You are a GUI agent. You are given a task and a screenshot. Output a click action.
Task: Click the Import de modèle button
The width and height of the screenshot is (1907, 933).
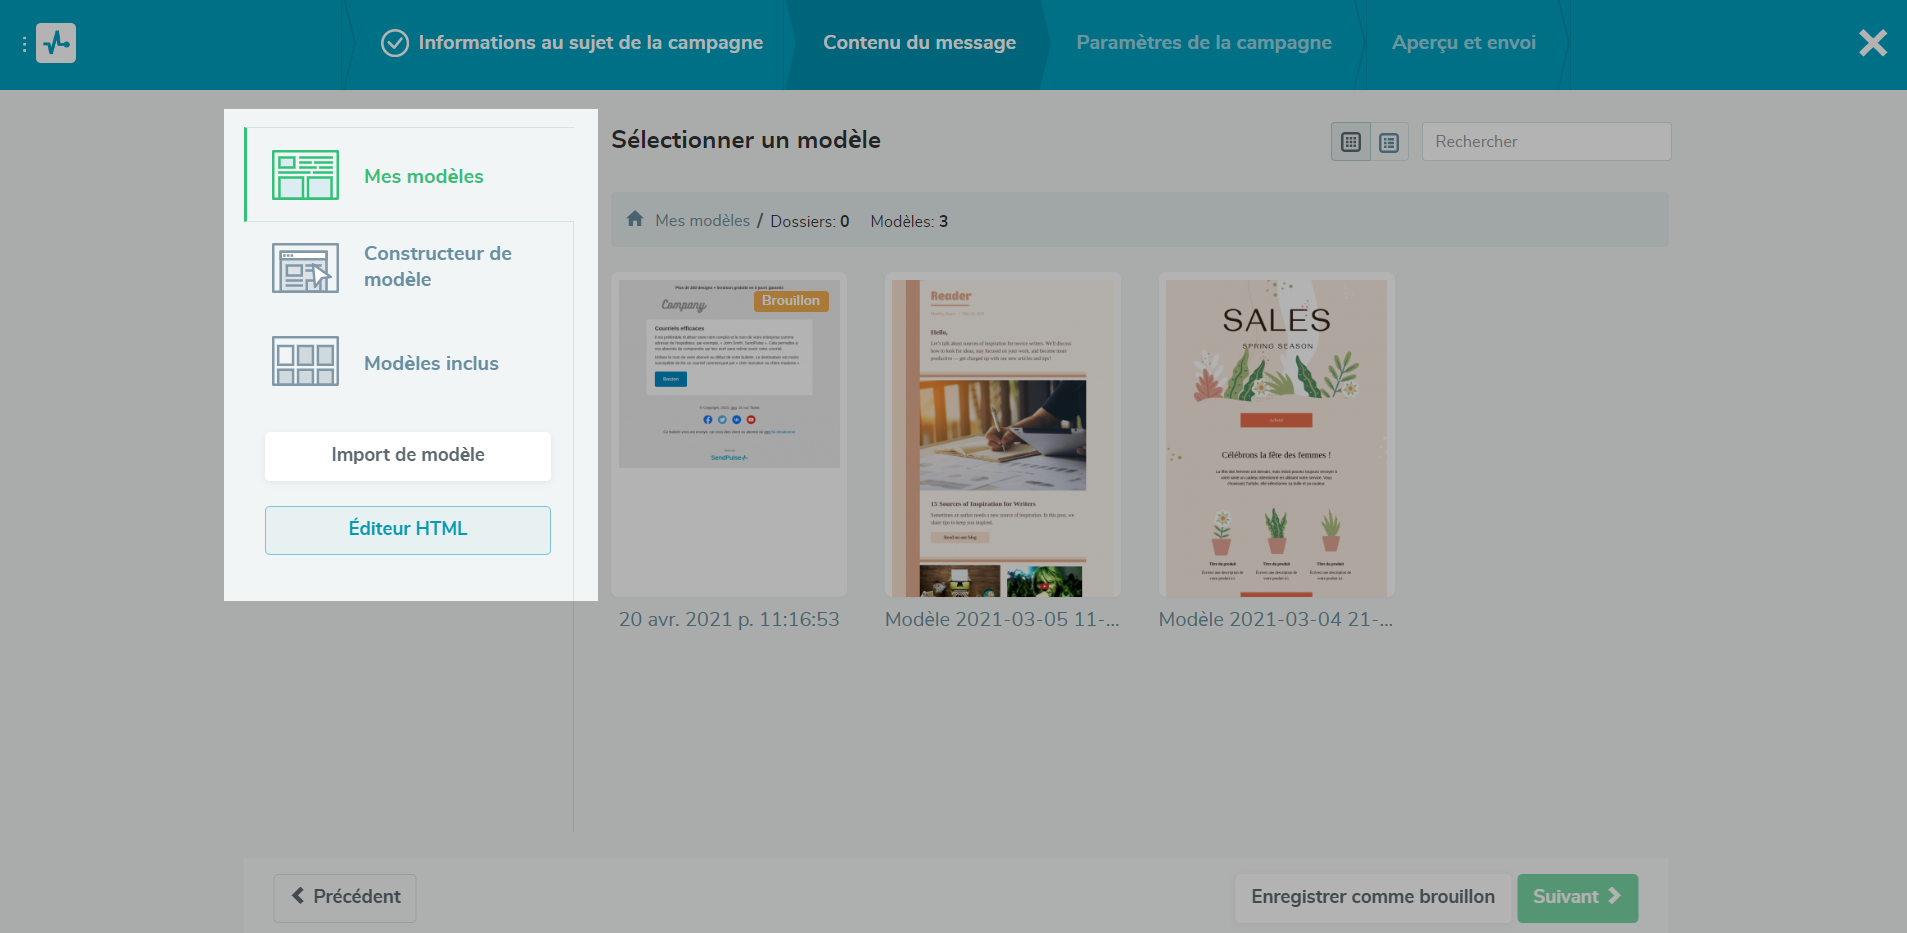point(407,455)
